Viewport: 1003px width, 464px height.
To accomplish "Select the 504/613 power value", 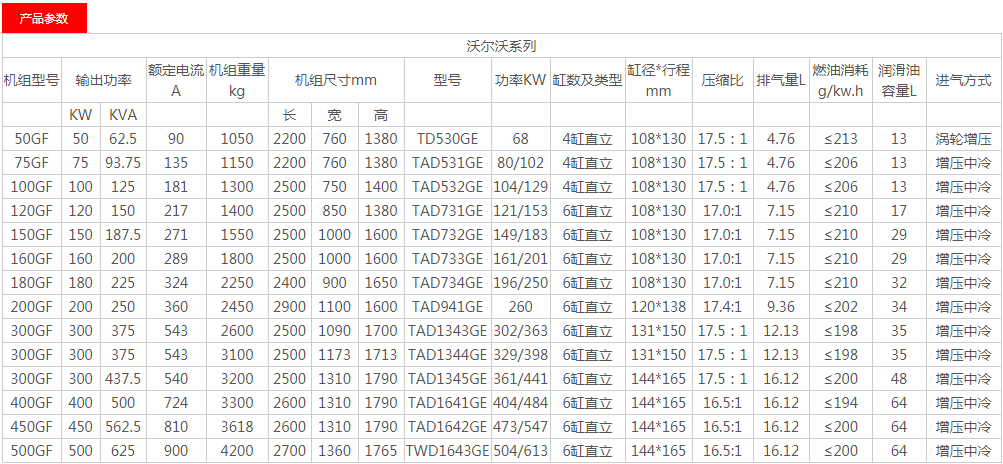I will [521, 452].
